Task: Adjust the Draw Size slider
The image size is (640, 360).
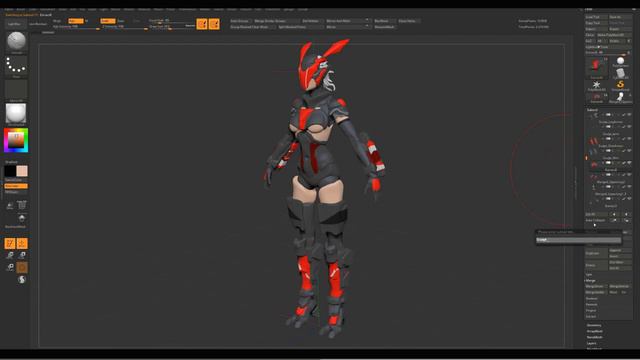Action: (x=171, y=27)
